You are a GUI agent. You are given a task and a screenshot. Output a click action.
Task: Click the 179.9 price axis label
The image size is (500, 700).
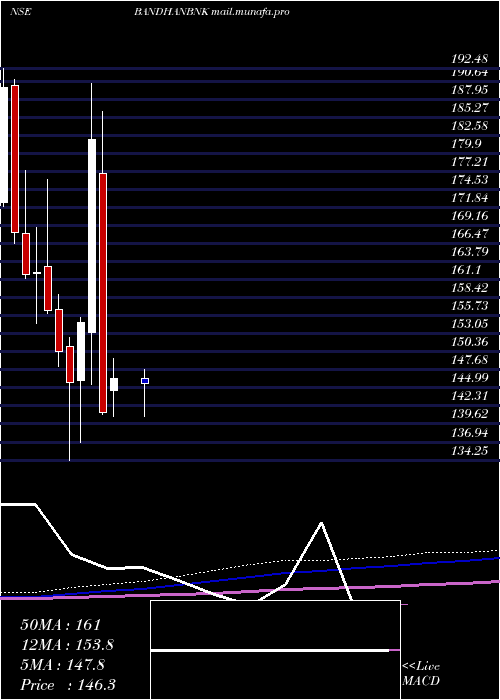click(467, 143)
